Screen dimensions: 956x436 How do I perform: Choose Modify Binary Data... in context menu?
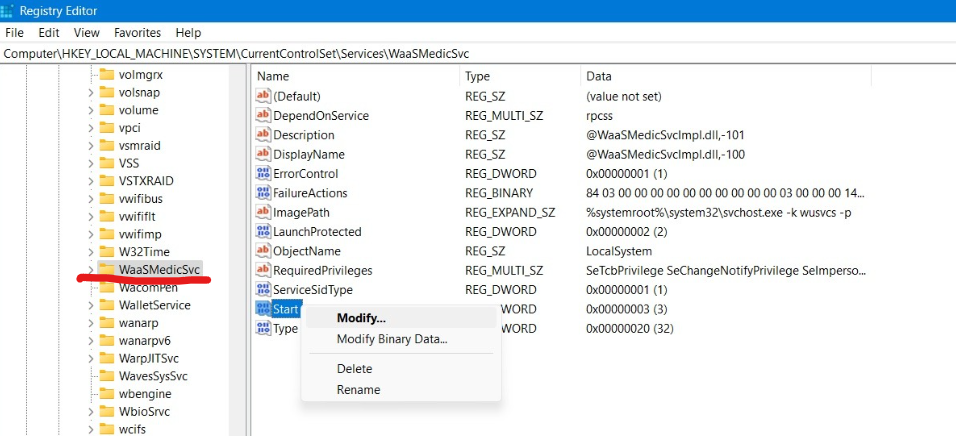(401, 339)
